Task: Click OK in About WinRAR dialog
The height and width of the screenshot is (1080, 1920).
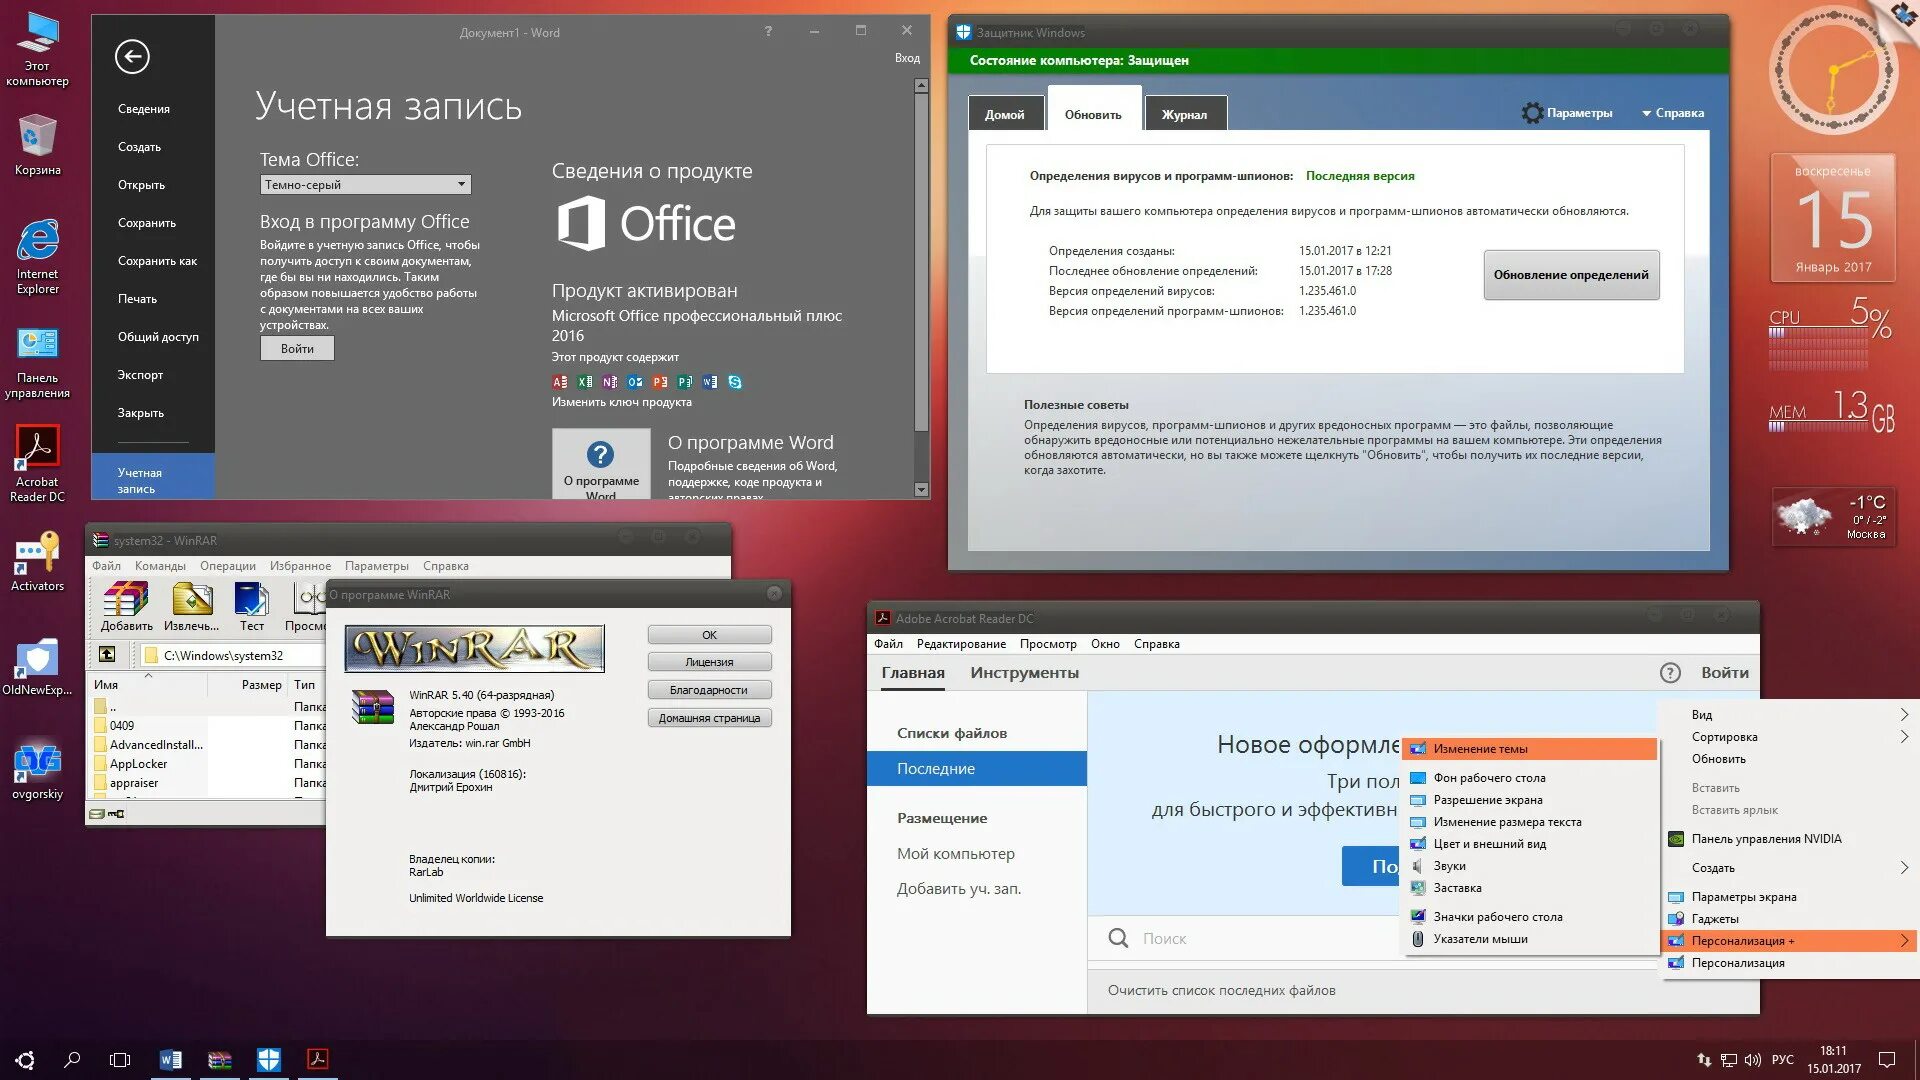Action: [709, 635]
